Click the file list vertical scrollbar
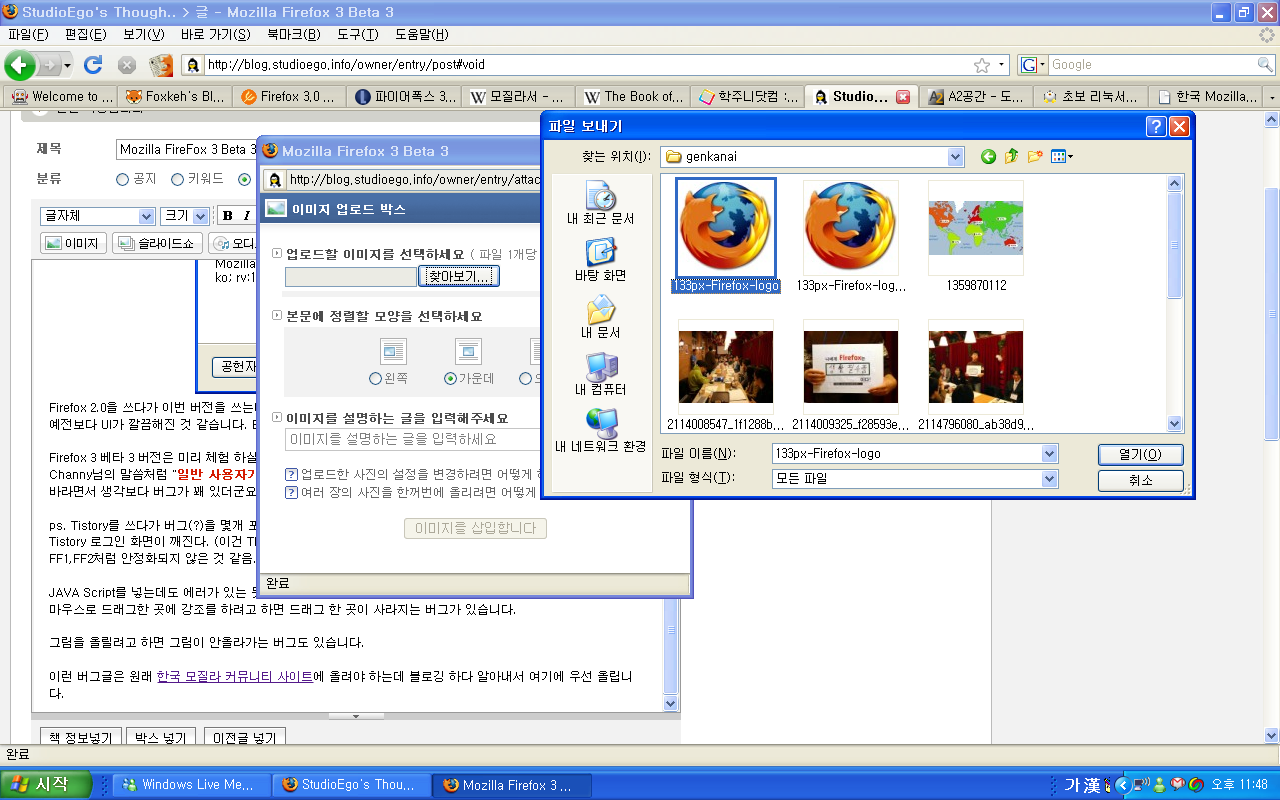This screenshot has width=1280, height=800. click(1175, 304)
